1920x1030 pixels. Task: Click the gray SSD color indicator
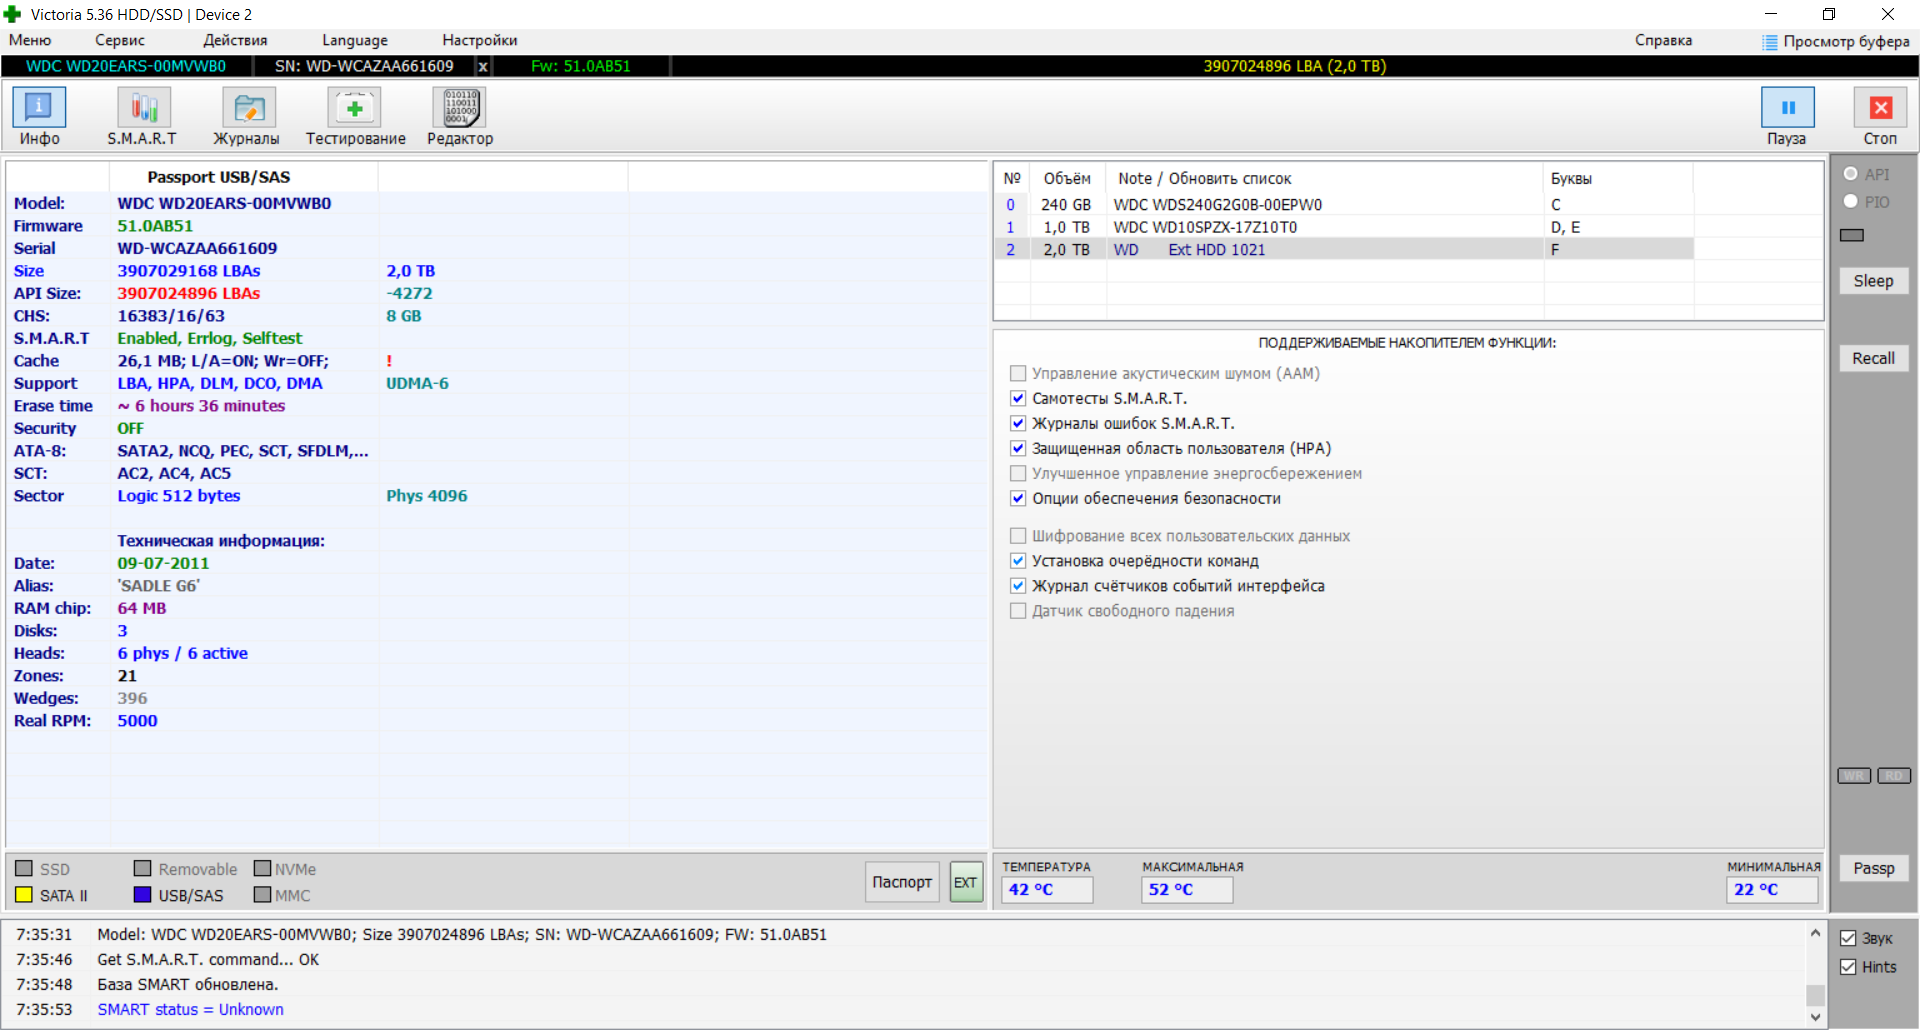tap(24, 868)
